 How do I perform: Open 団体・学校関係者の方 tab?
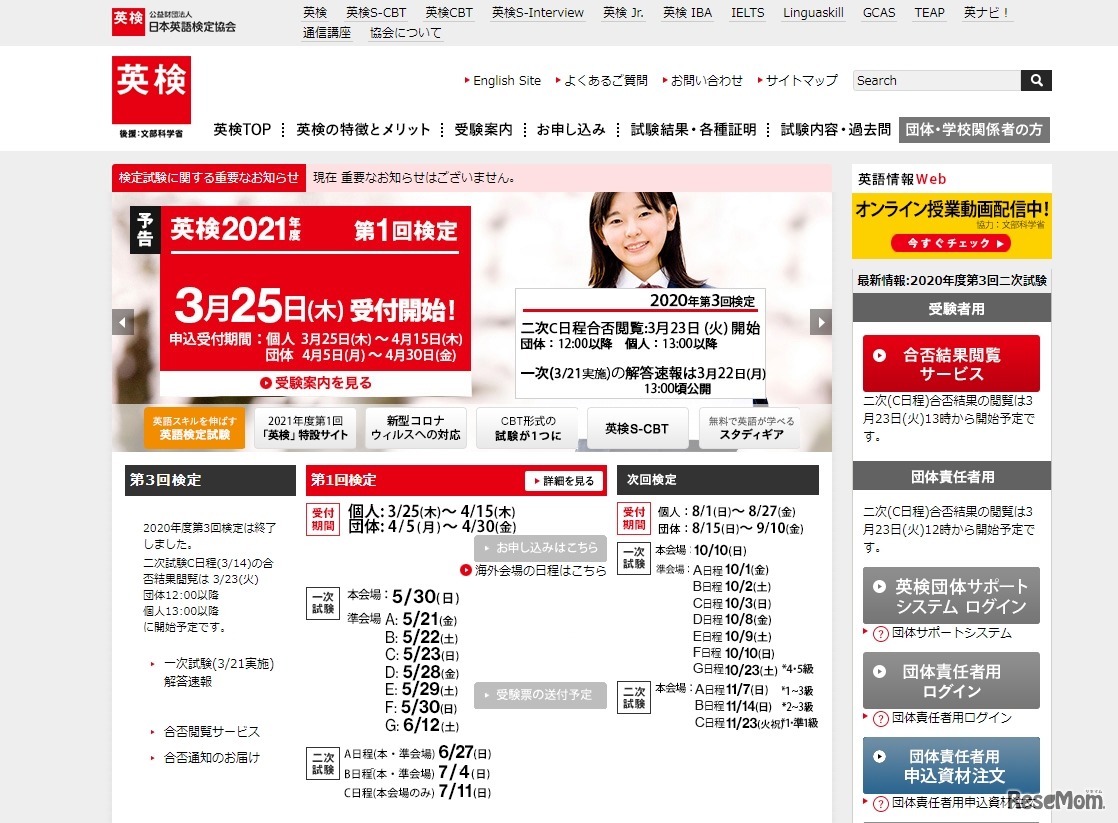(974, 130)
